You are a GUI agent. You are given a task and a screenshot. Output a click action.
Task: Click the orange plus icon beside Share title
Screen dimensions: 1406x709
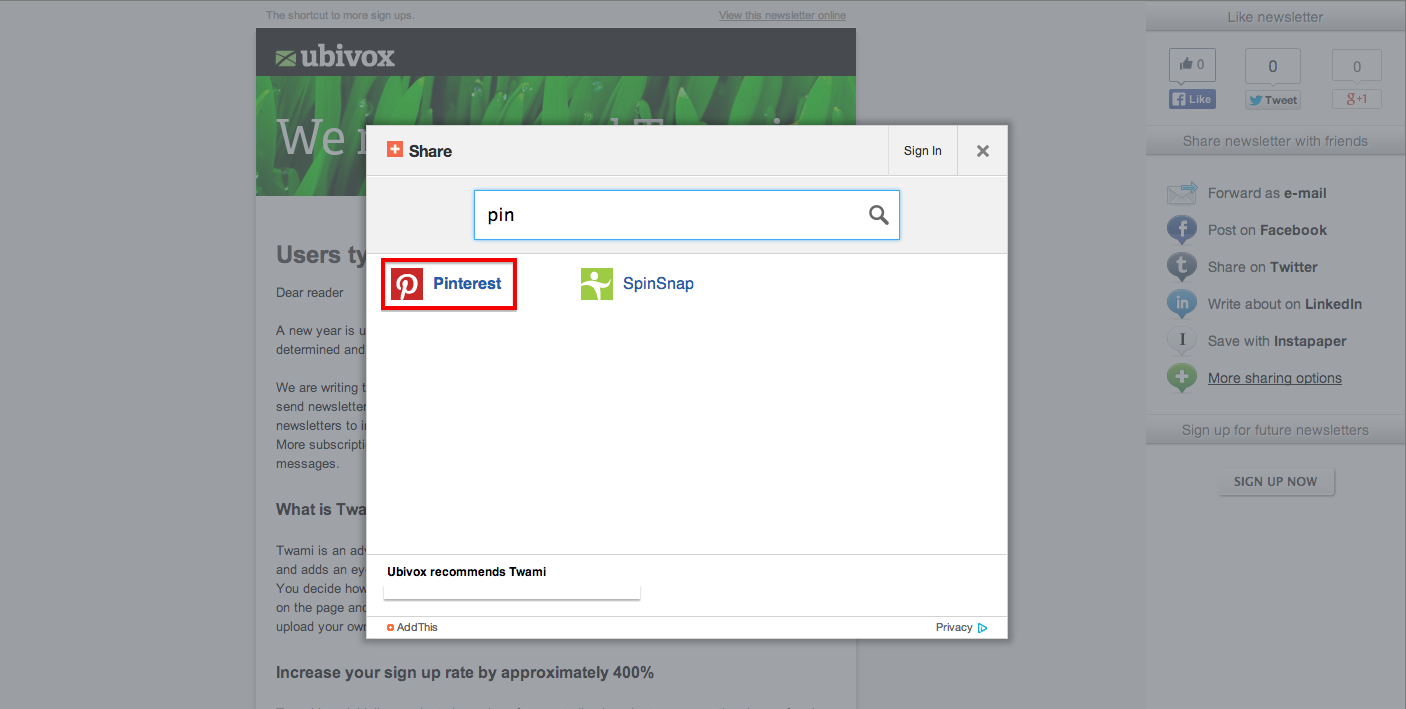point(395,149)
